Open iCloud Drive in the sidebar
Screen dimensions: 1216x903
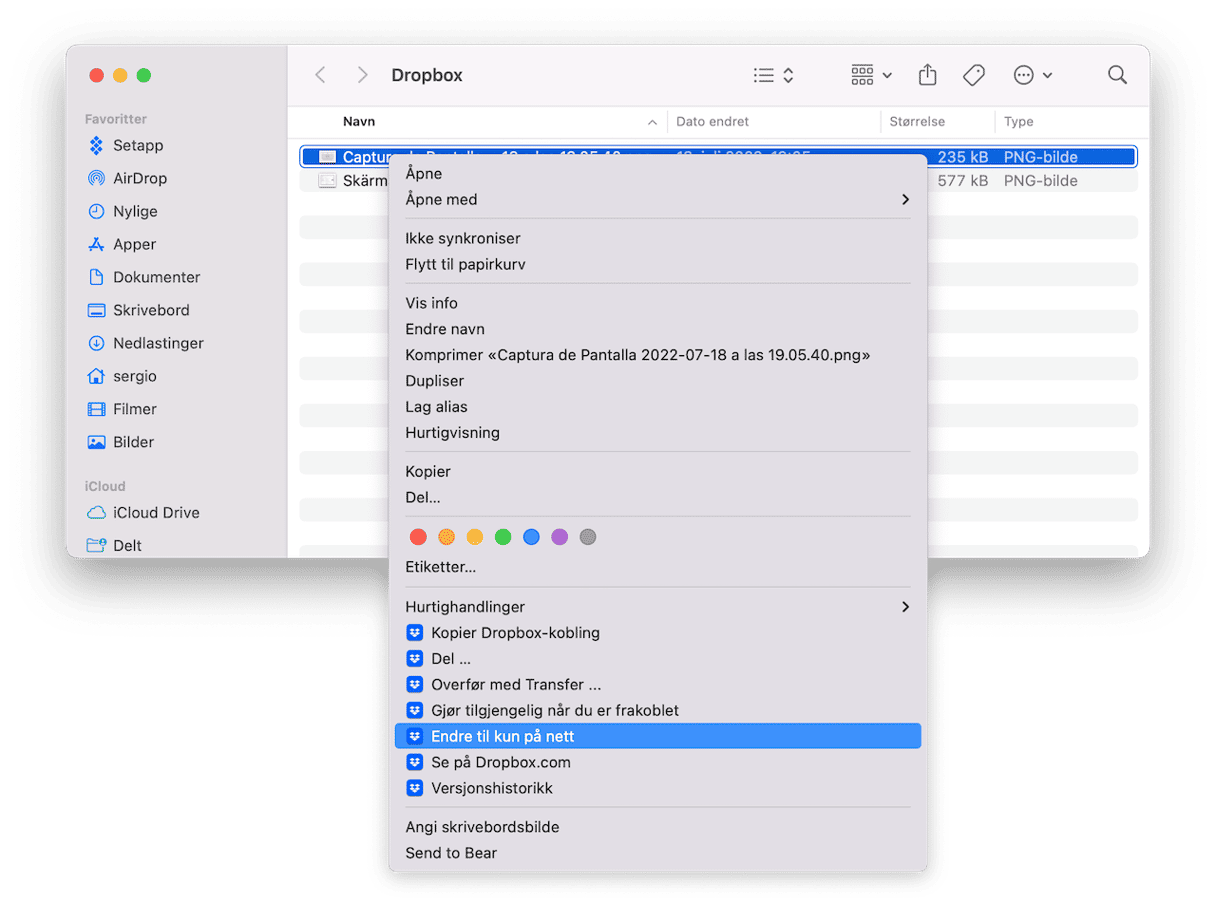[x=155, y=512]
